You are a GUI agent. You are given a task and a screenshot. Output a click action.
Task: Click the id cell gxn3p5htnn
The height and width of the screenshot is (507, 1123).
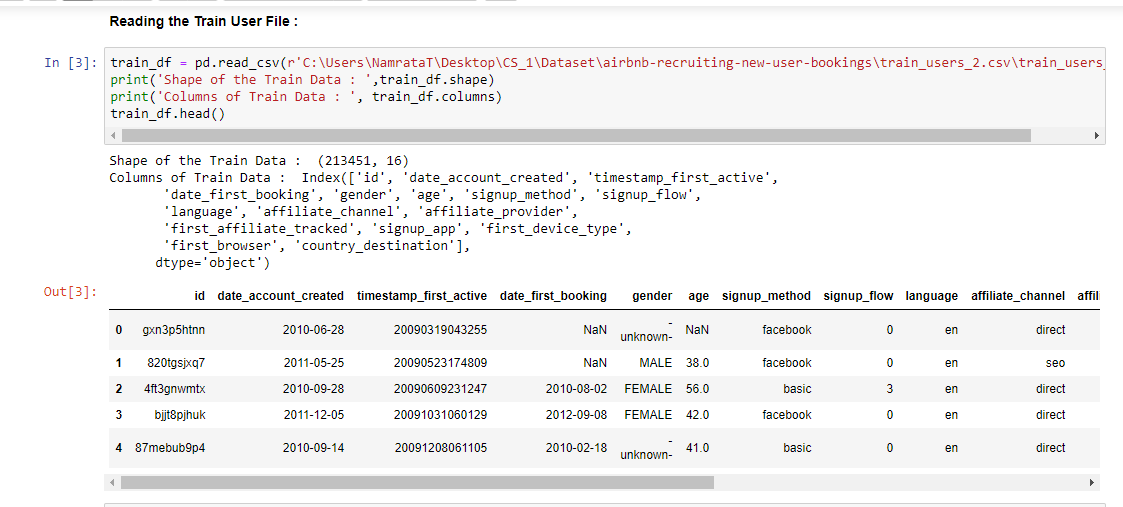tap(174, 330)
